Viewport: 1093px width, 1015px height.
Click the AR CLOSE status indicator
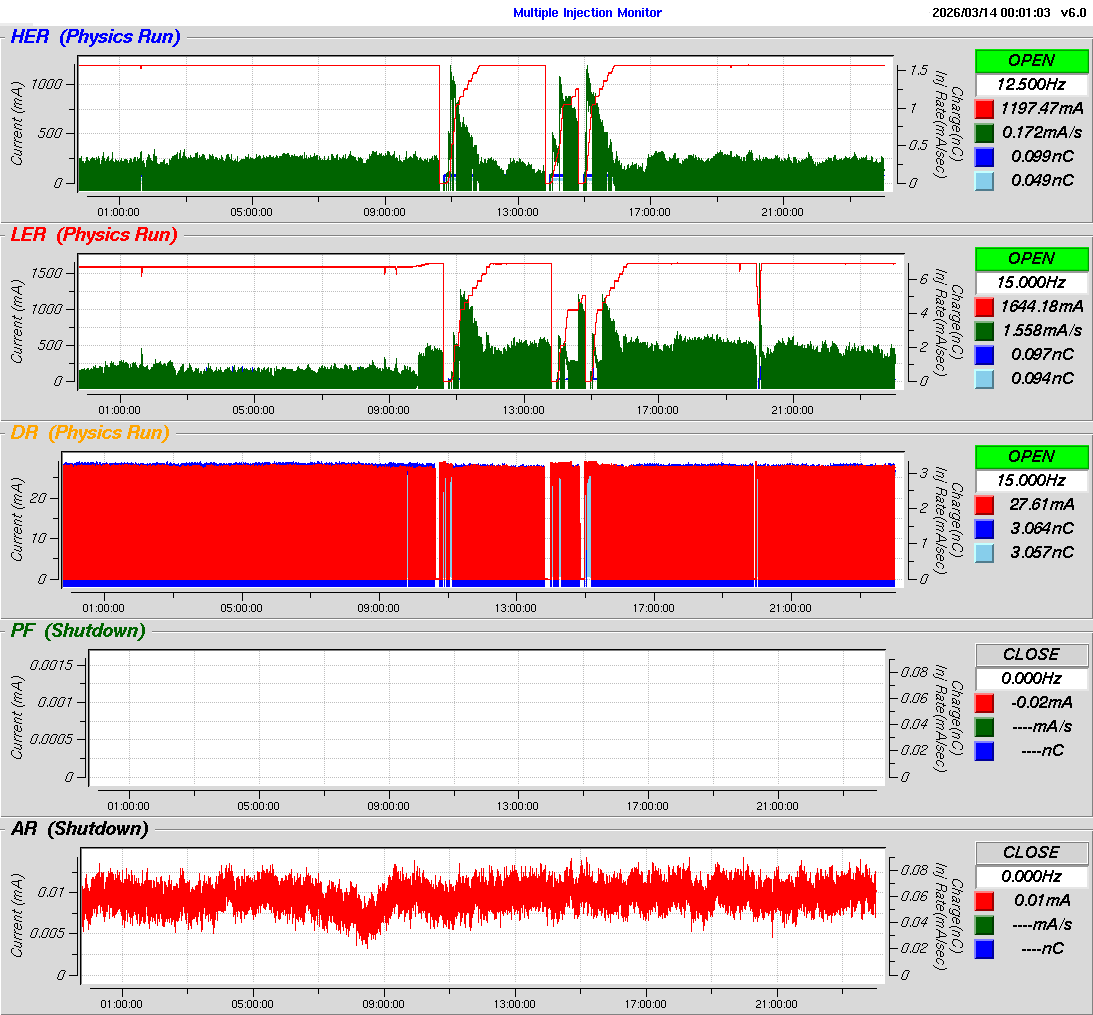1031,853
